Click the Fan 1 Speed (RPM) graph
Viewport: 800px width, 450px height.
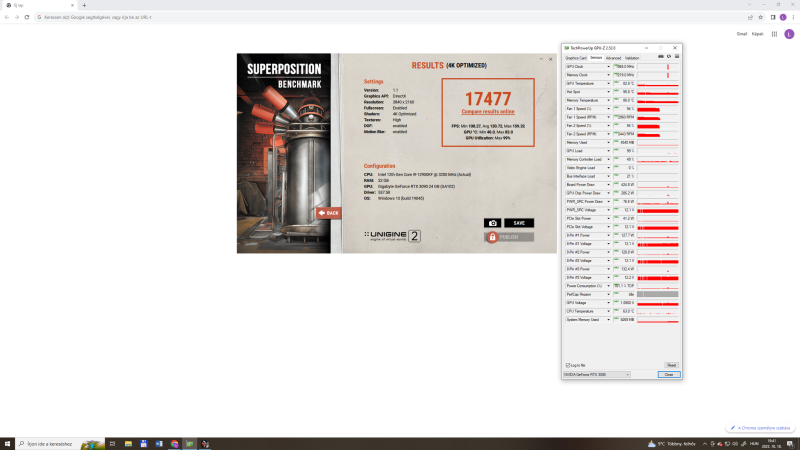click(658, 117)
